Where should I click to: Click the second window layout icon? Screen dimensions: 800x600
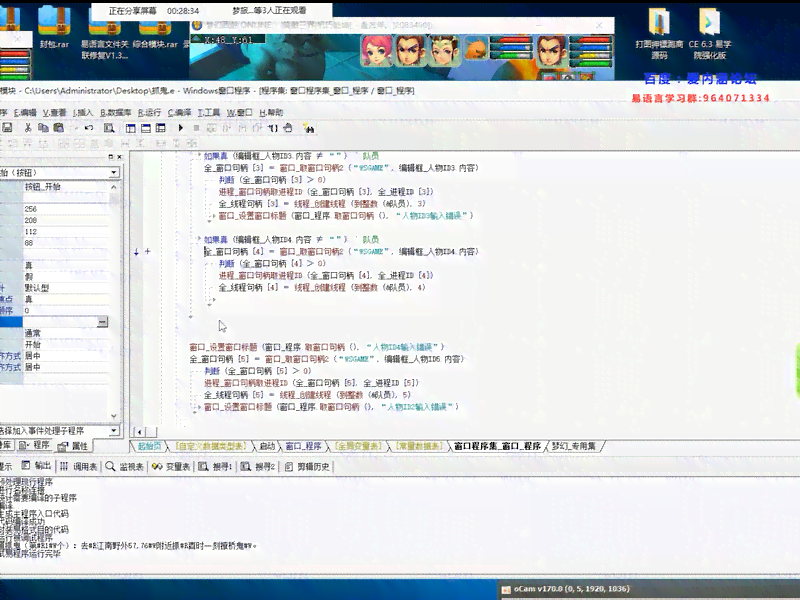[x=146, y=128]
